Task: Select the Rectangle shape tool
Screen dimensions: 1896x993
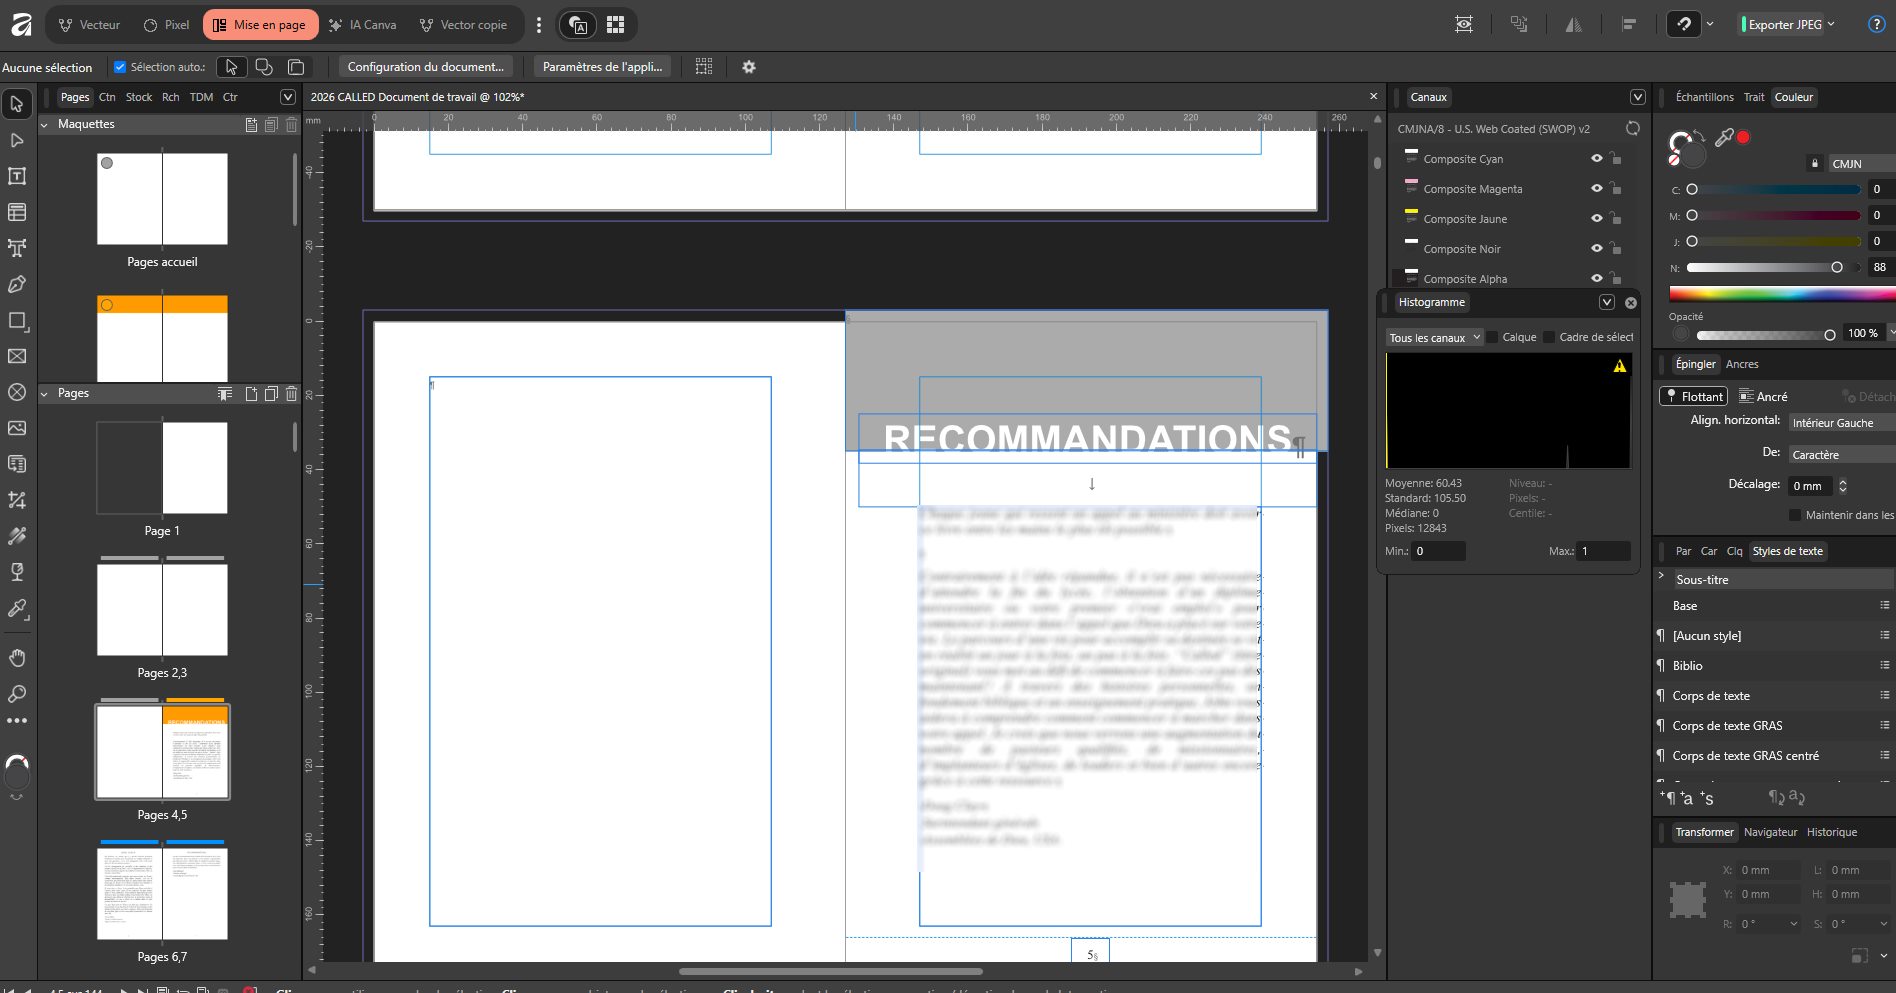Action: pos(17,320)
